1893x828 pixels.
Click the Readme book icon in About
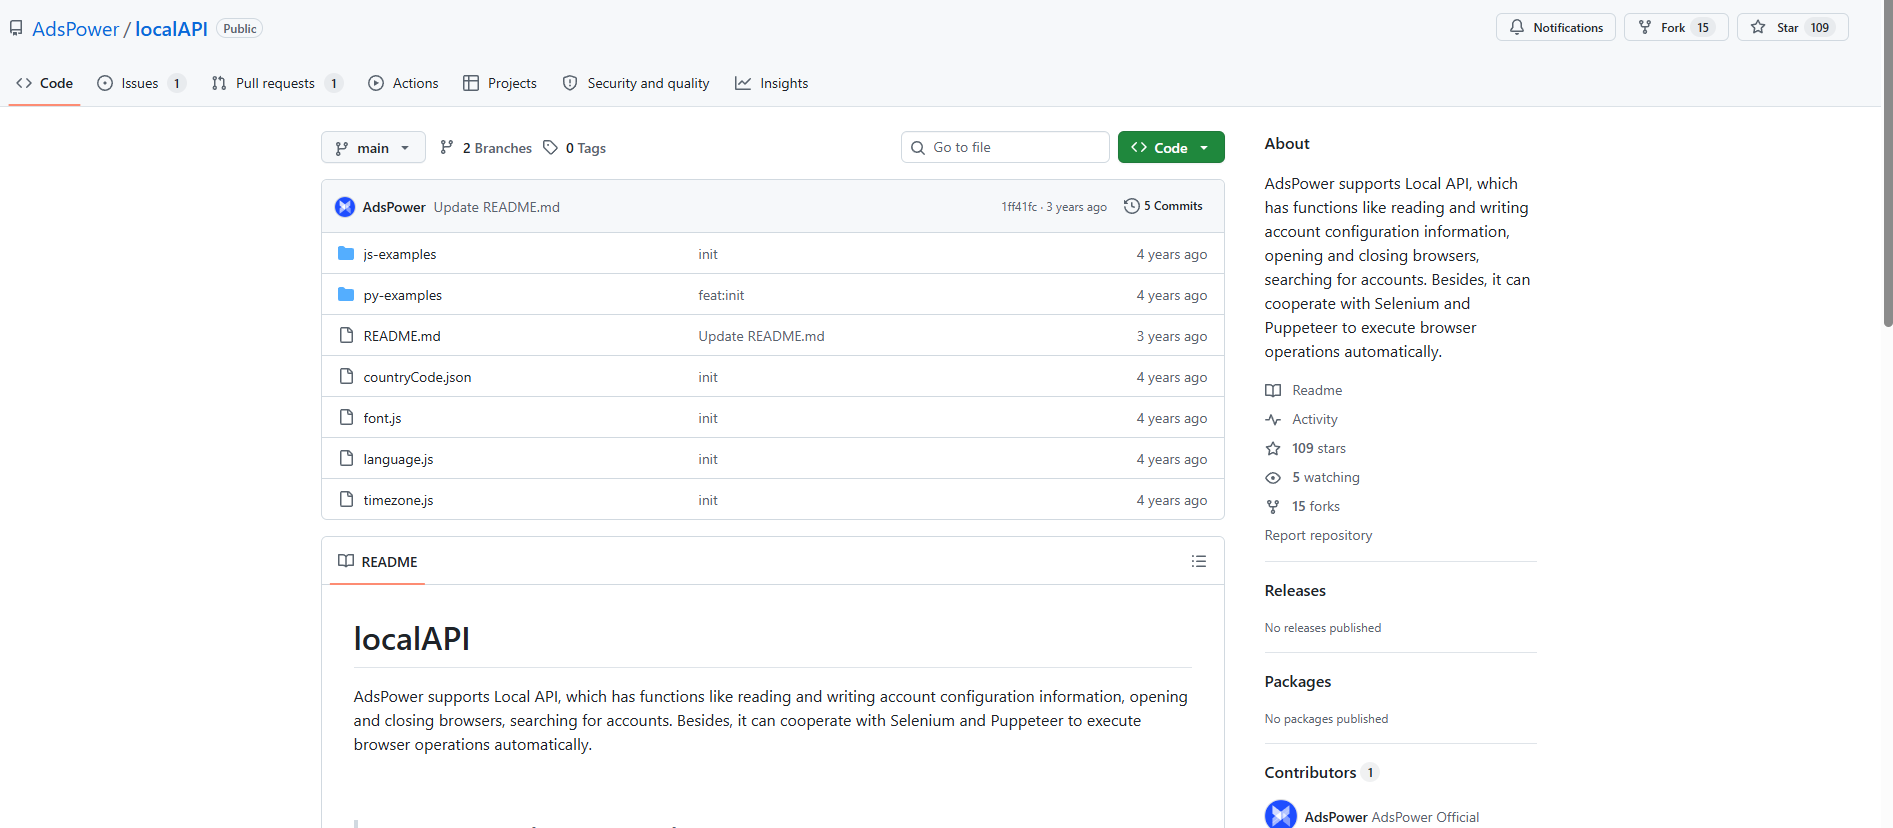[x=1273, y=391]
